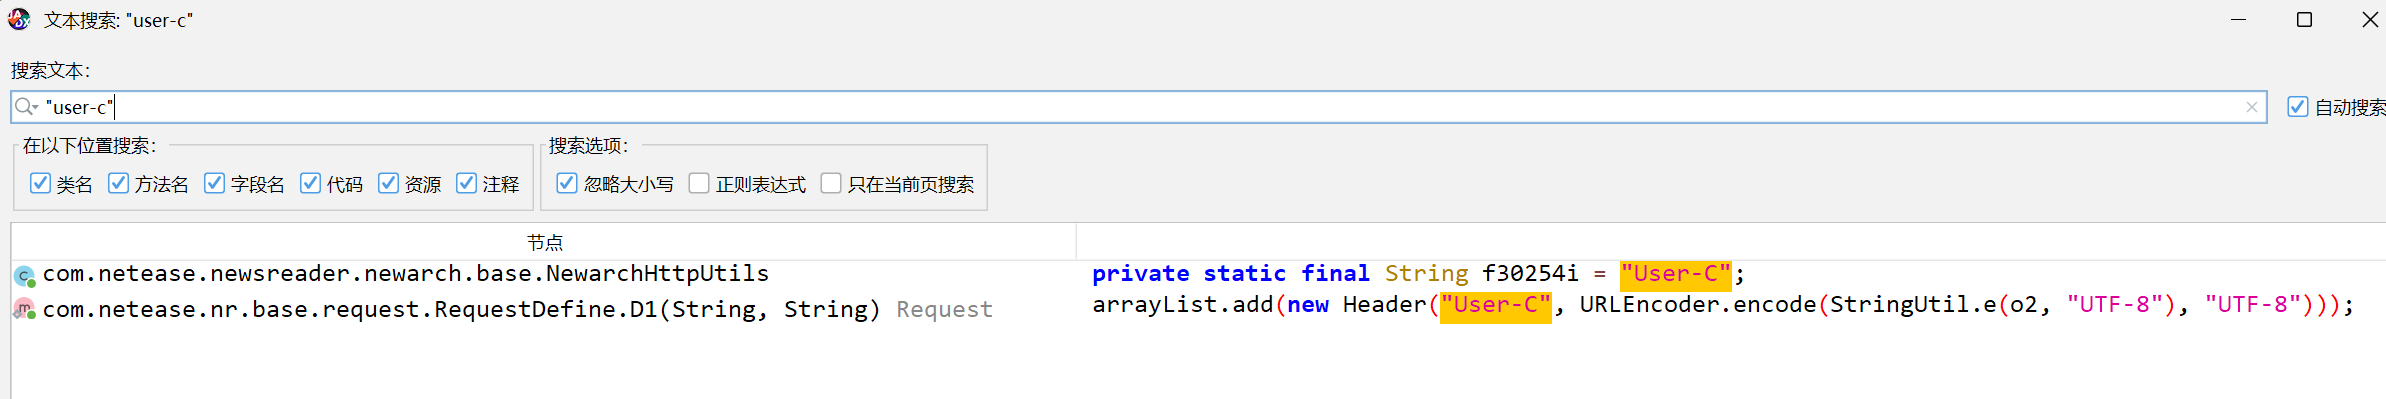Disable the 资源 checkbox
2386x399 pixels.
click(388, 183)
